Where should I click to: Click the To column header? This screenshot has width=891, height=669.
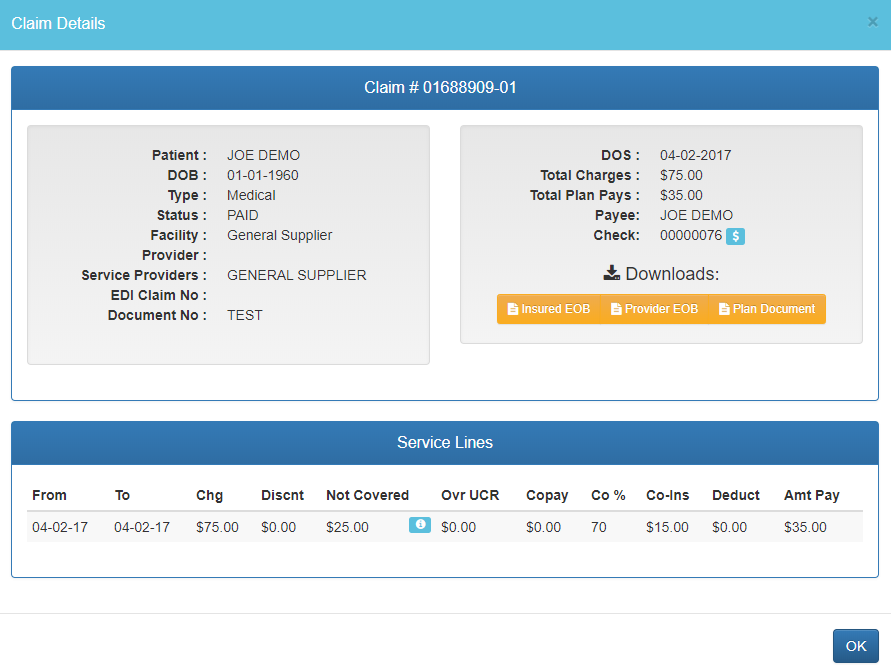pos(122,495)
